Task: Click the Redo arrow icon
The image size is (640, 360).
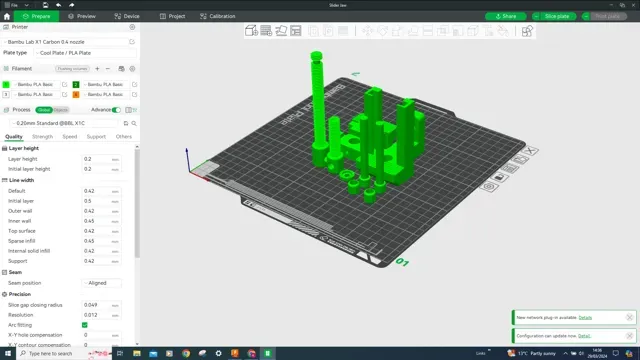Action: point(71,5)
